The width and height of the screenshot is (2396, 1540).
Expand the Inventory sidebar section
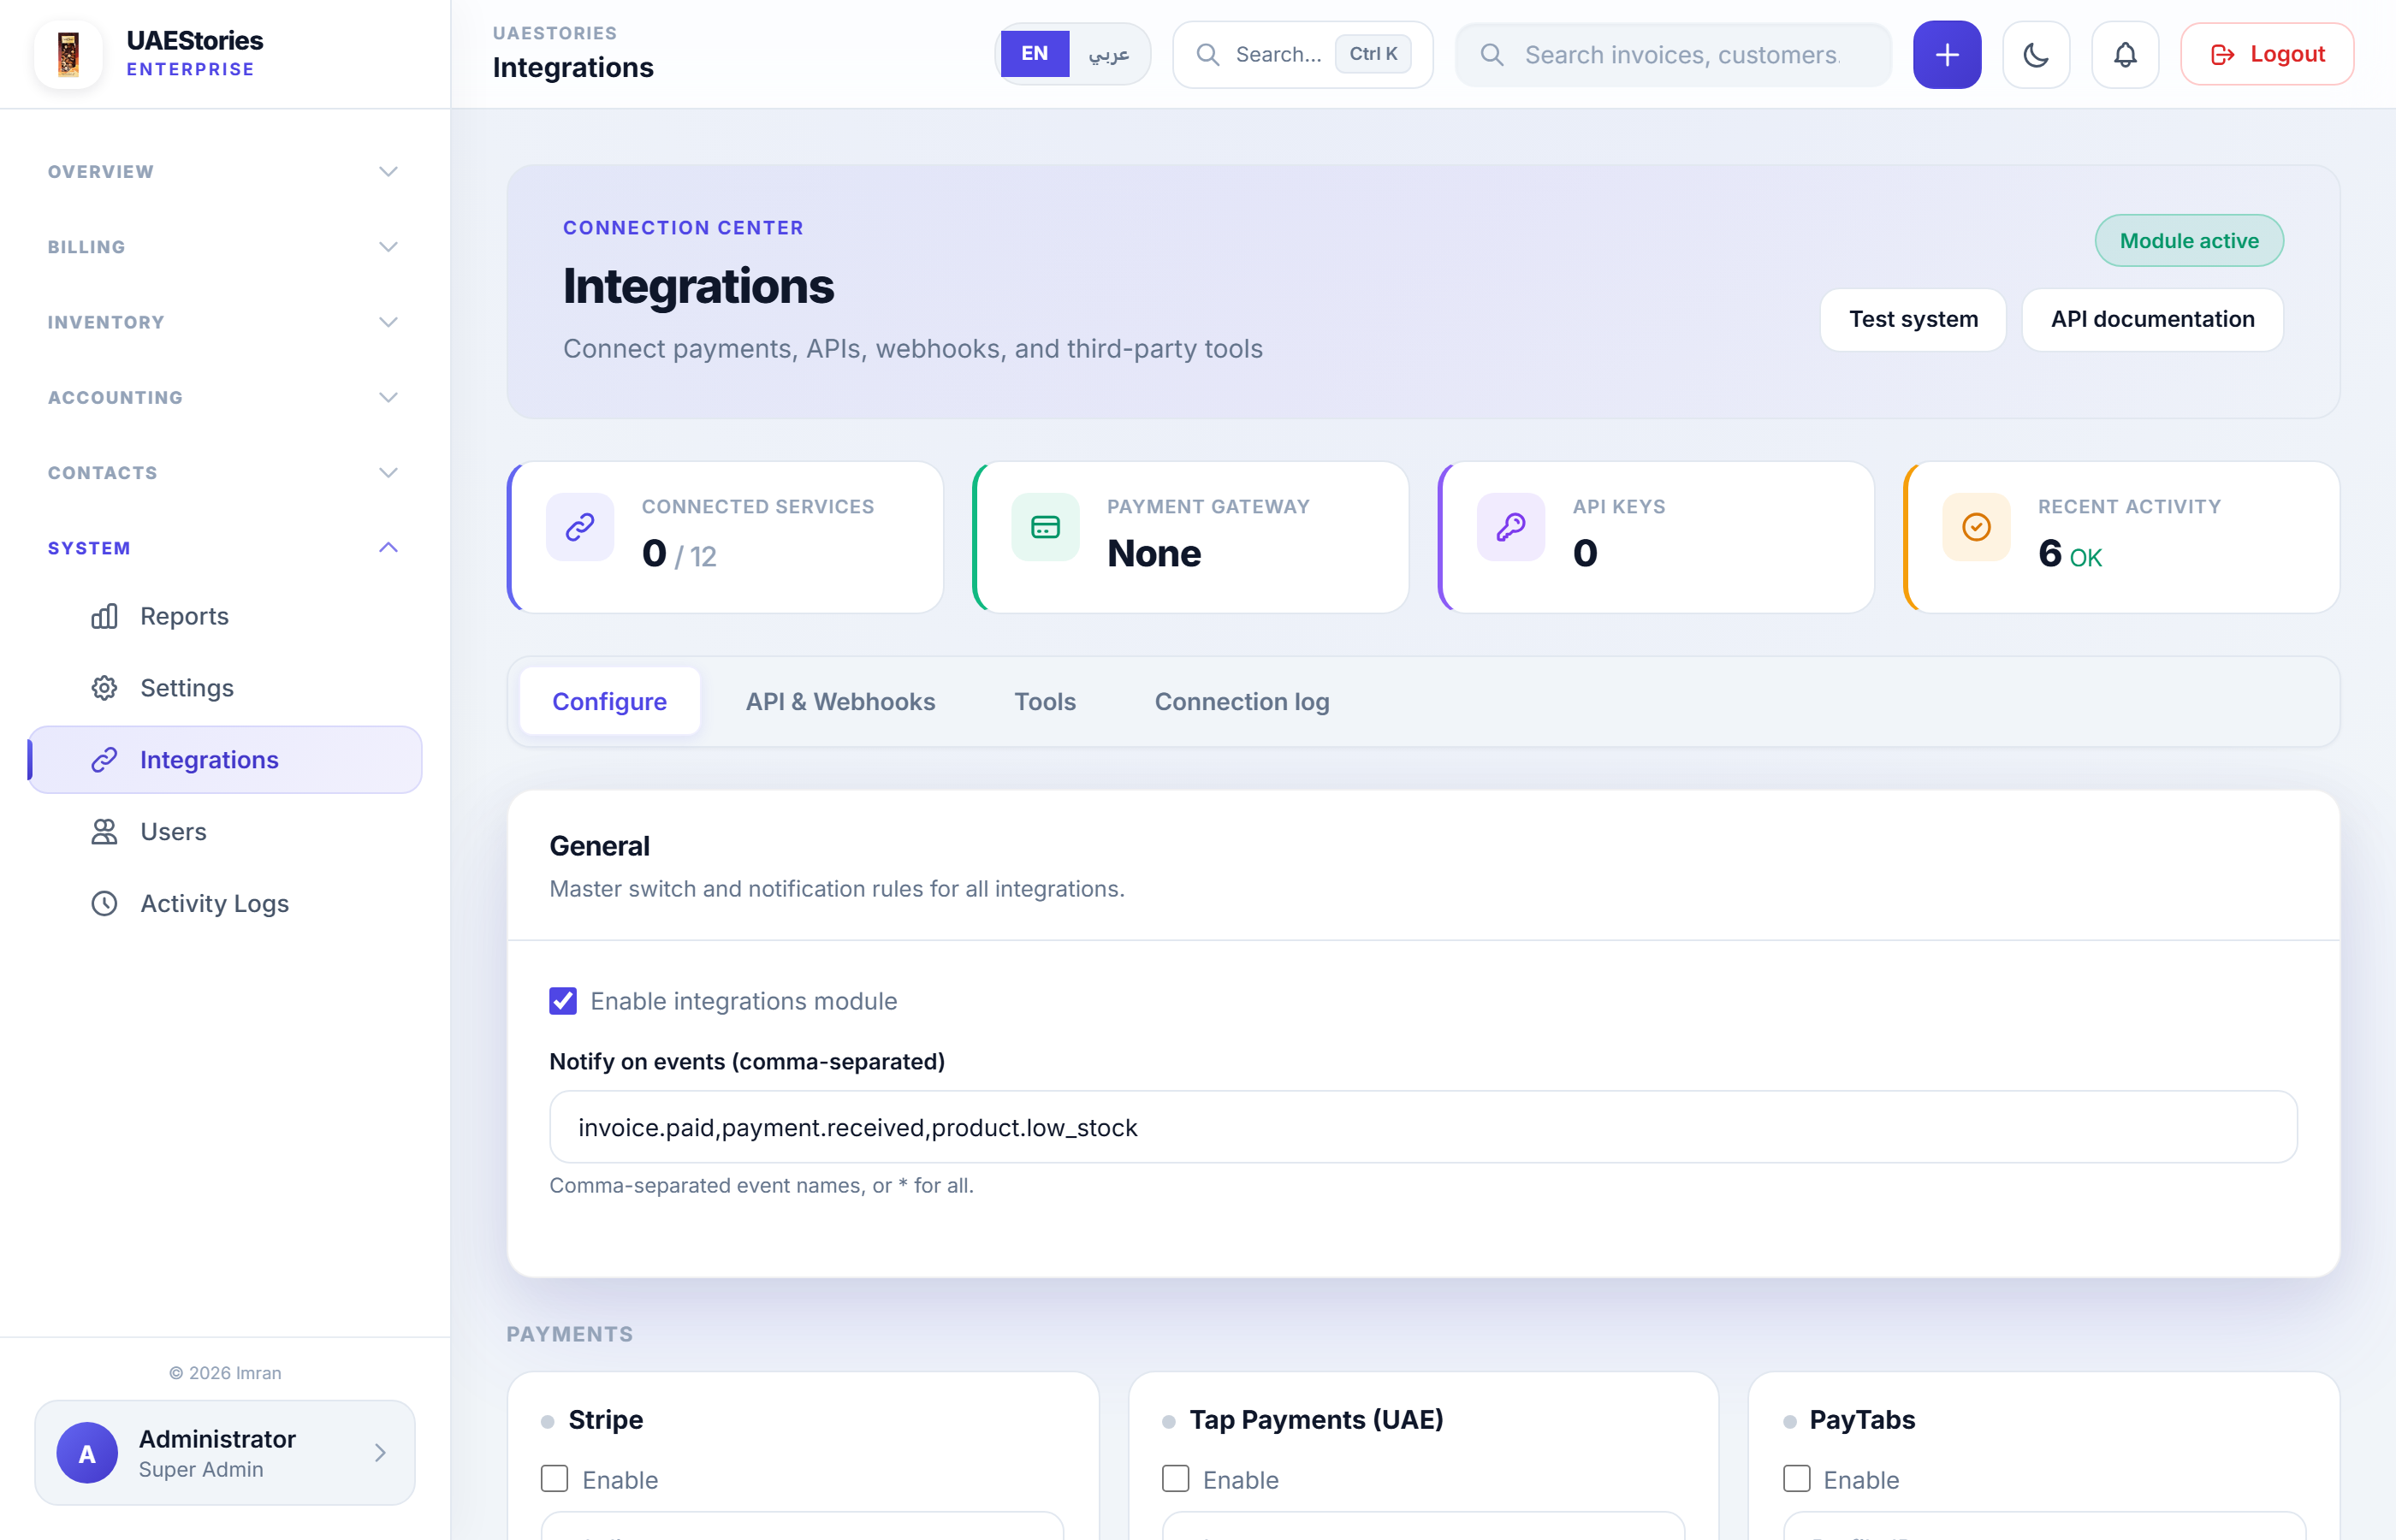224,322
